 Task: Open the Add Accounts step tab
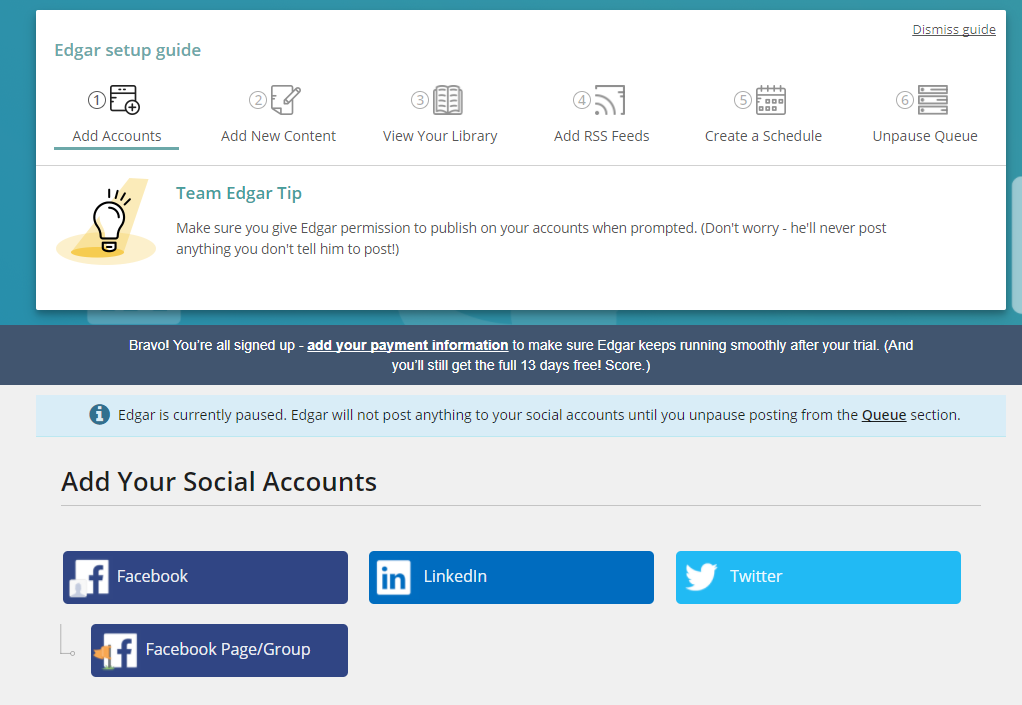[117, 117]
